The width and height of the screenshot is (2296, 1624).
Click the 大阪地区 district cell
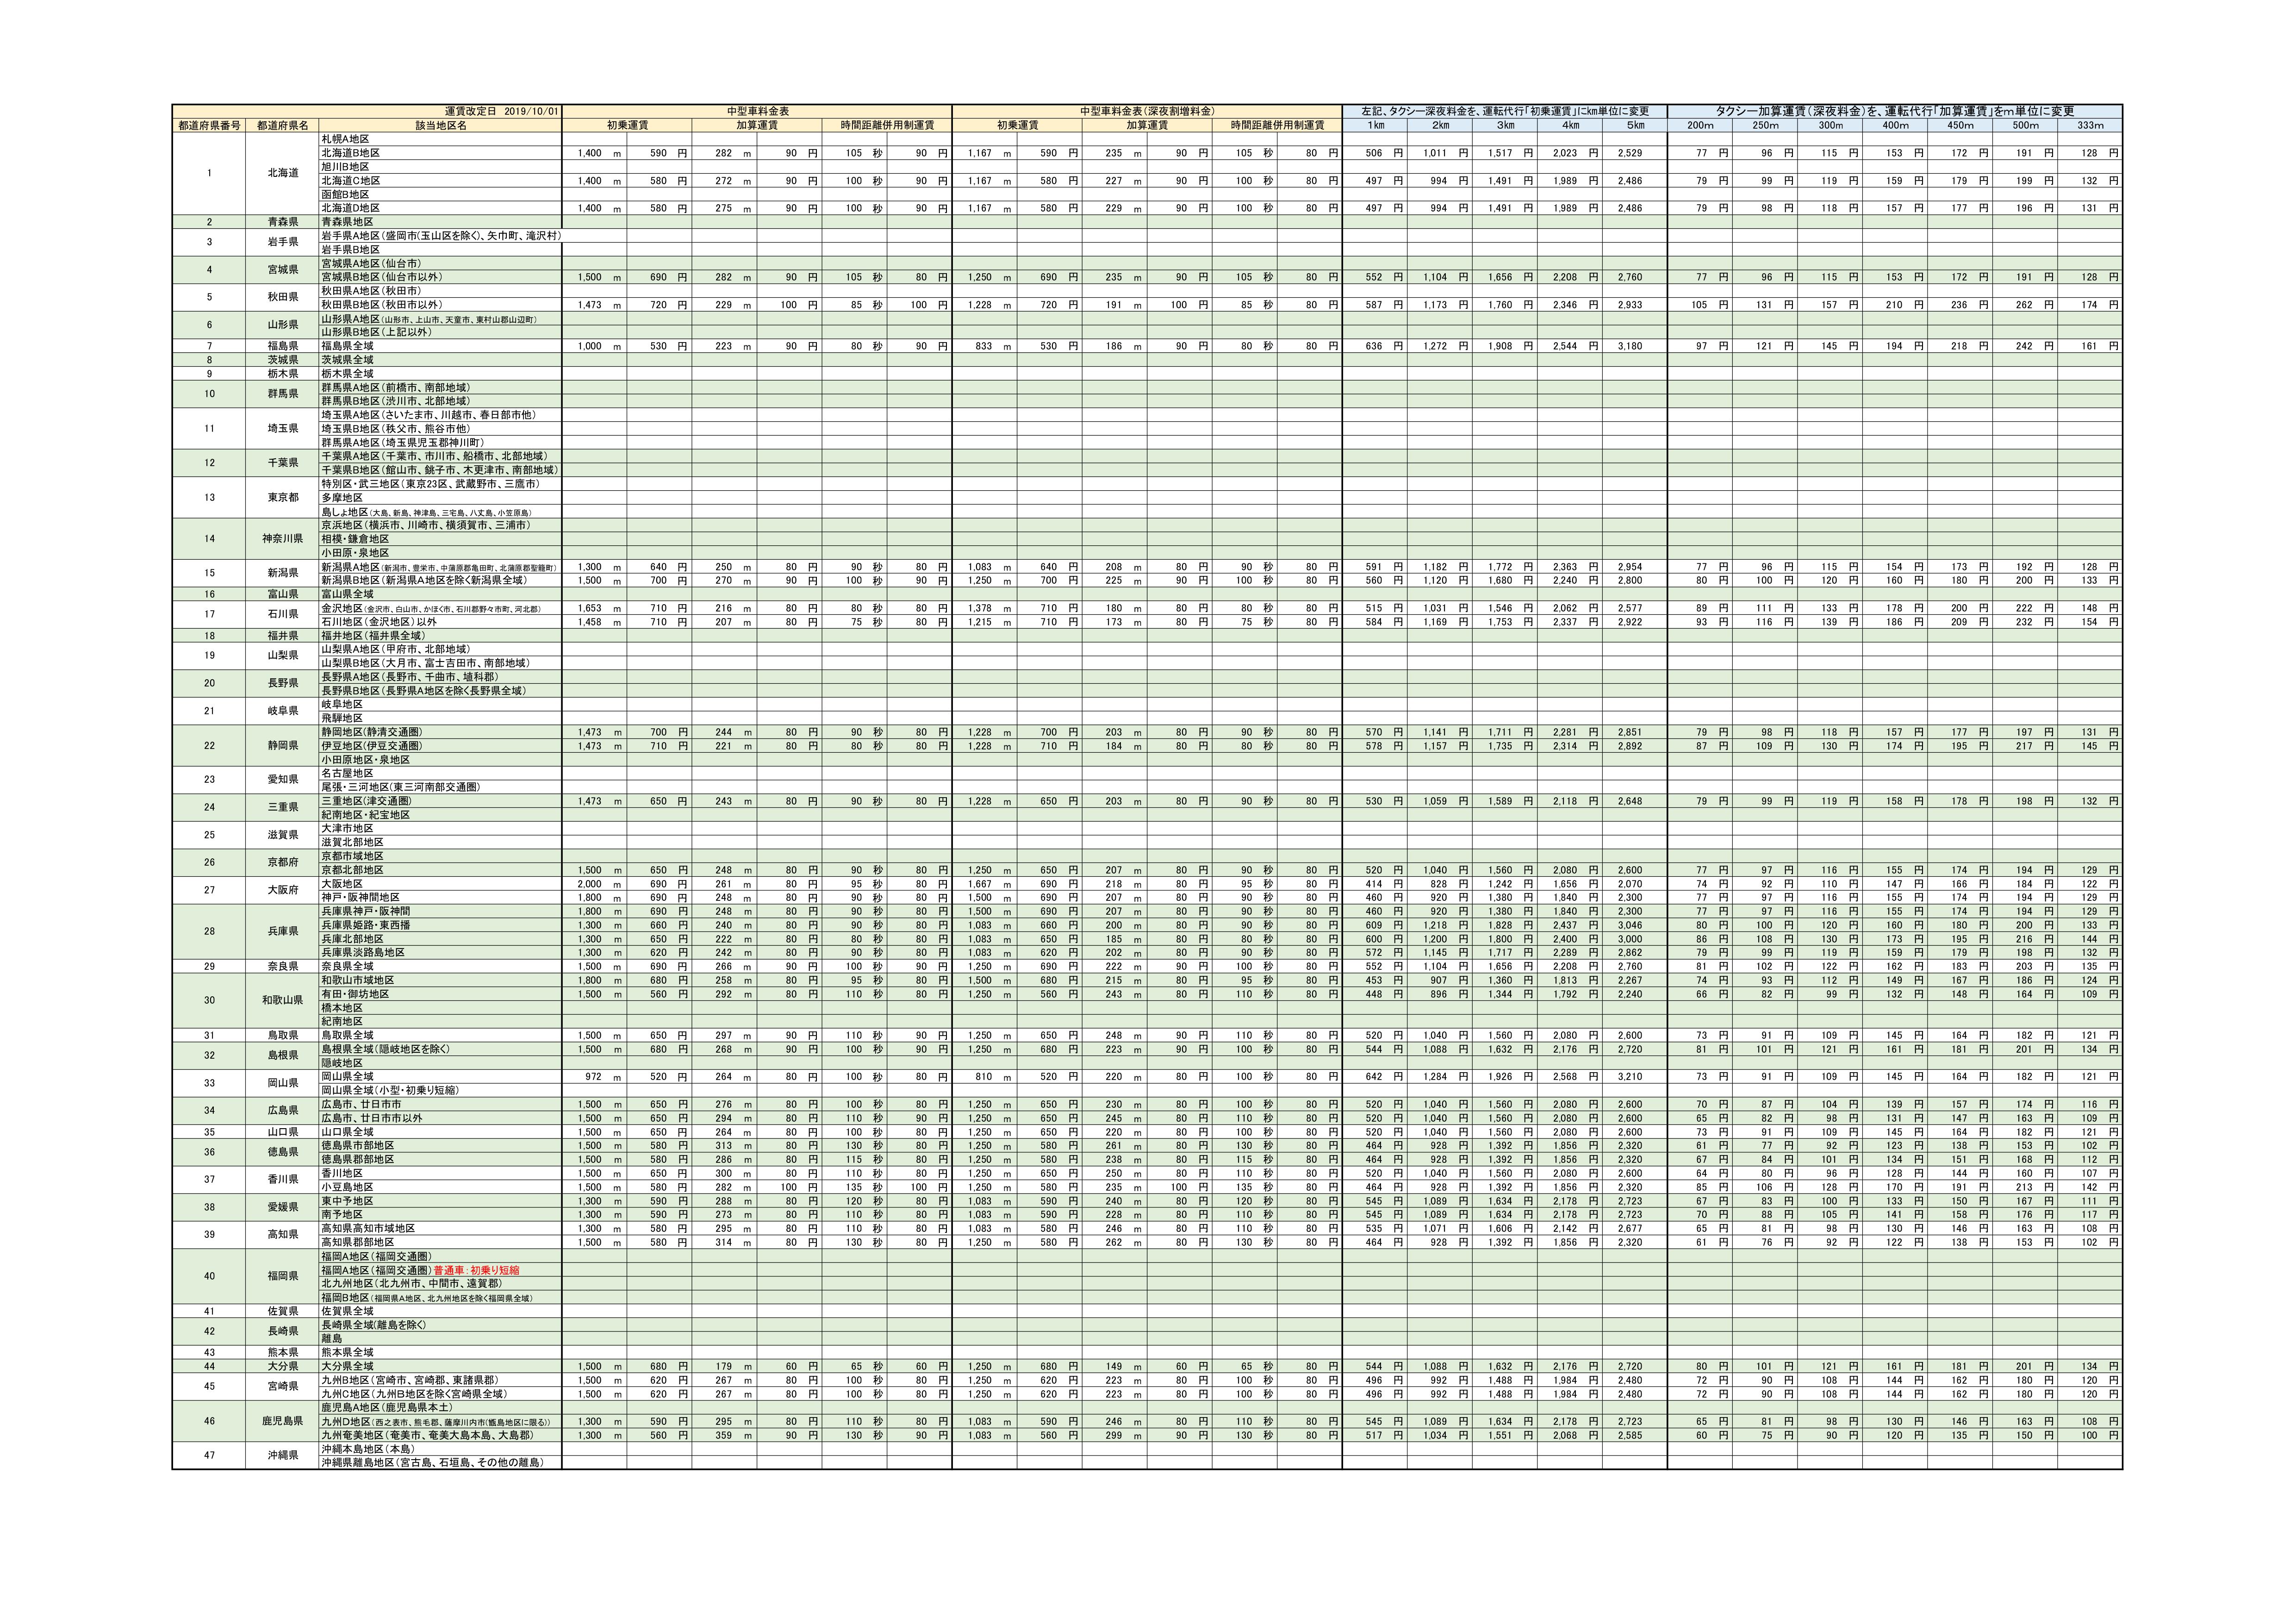pos(342,884)
